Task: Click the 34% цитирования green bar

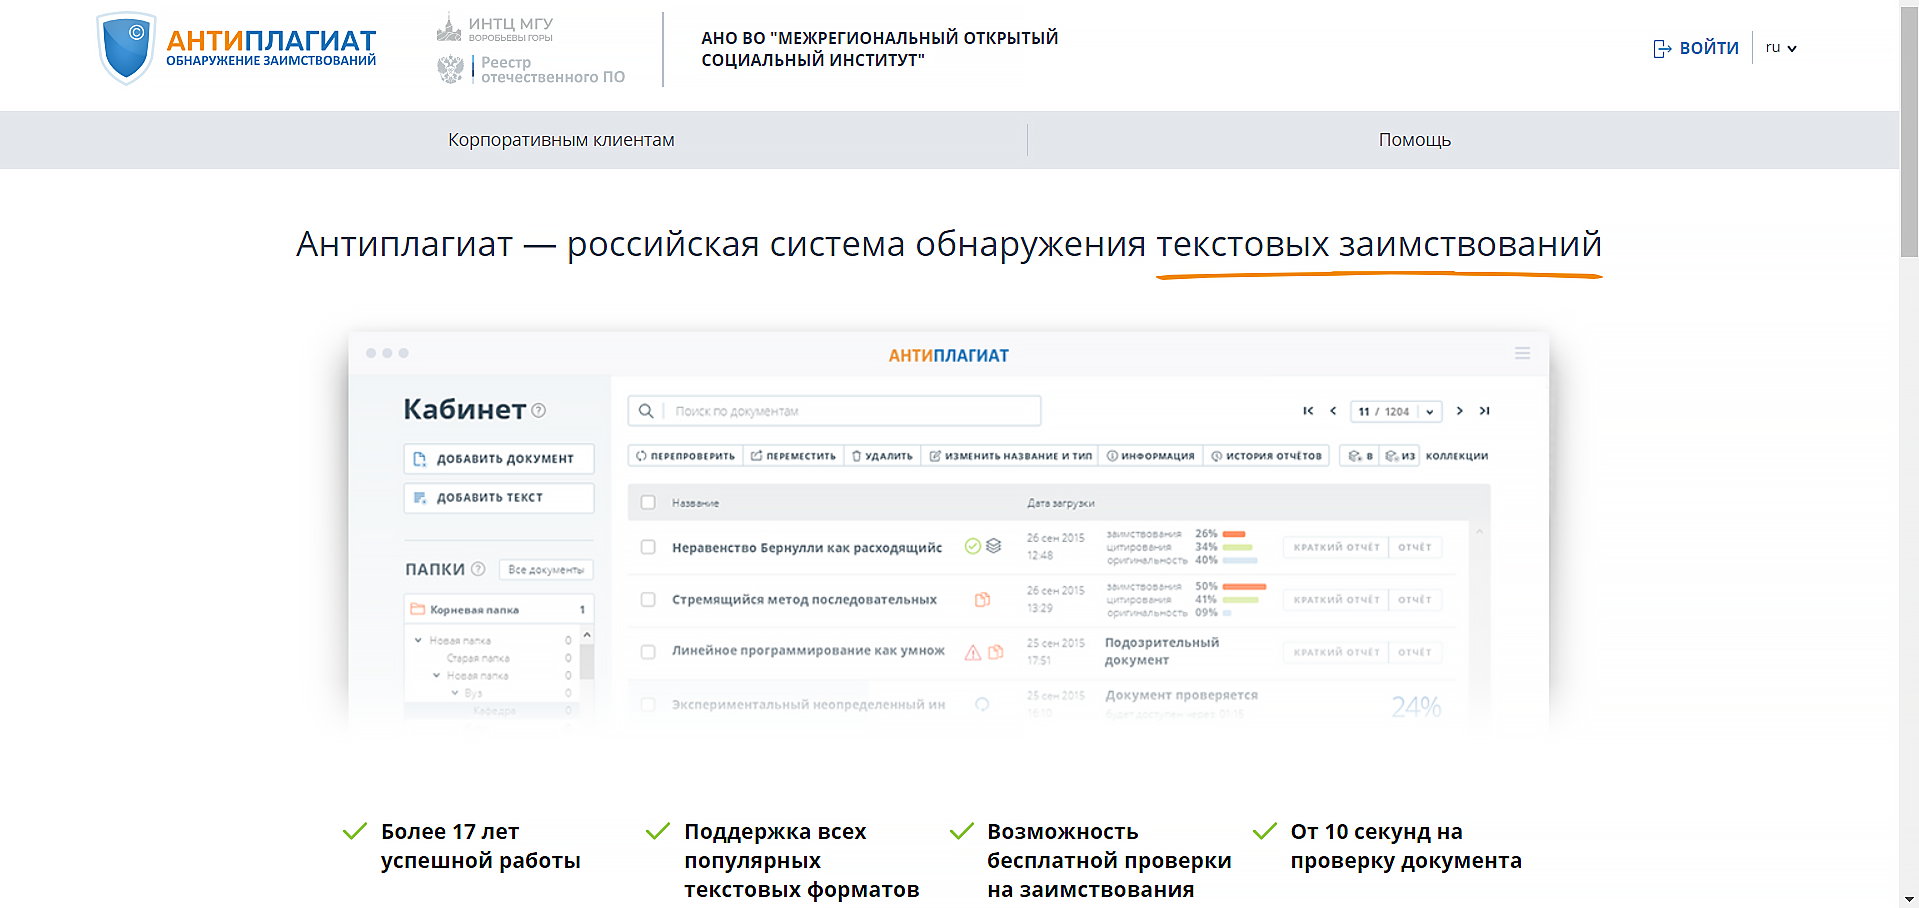Action: (x=1237, y=547)
